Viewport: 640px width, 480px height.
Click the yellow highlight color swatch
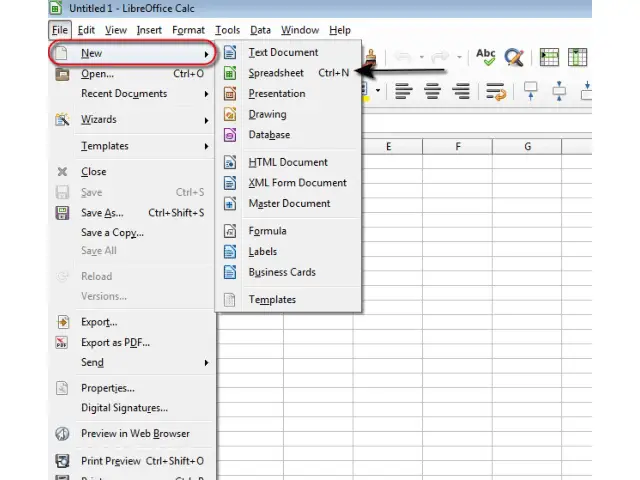366,98
